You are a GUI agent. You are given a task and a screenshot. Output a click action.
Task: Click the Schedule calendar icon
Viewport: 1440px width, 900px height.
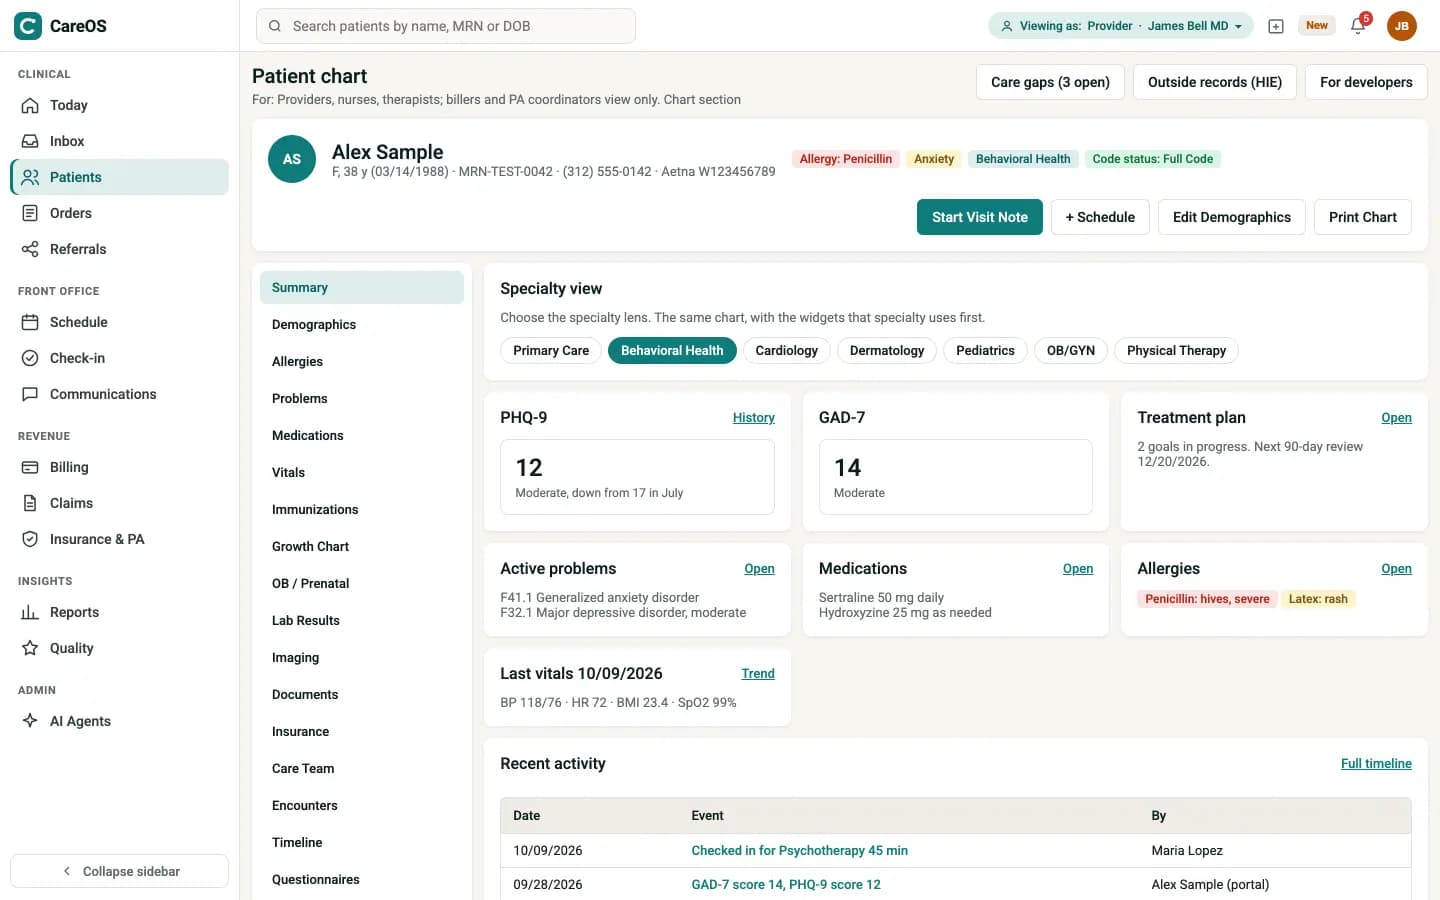tap(30, 322)
